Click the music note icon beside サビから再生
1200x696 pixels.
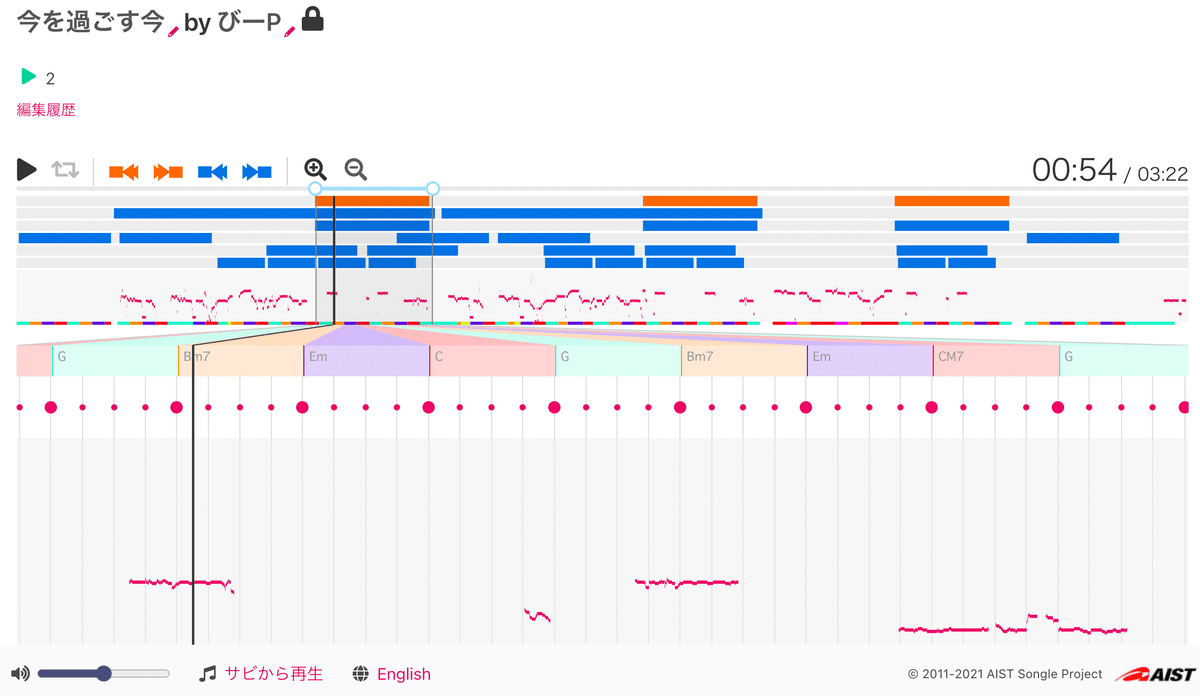pyautogui.click(x=207, y=673)
